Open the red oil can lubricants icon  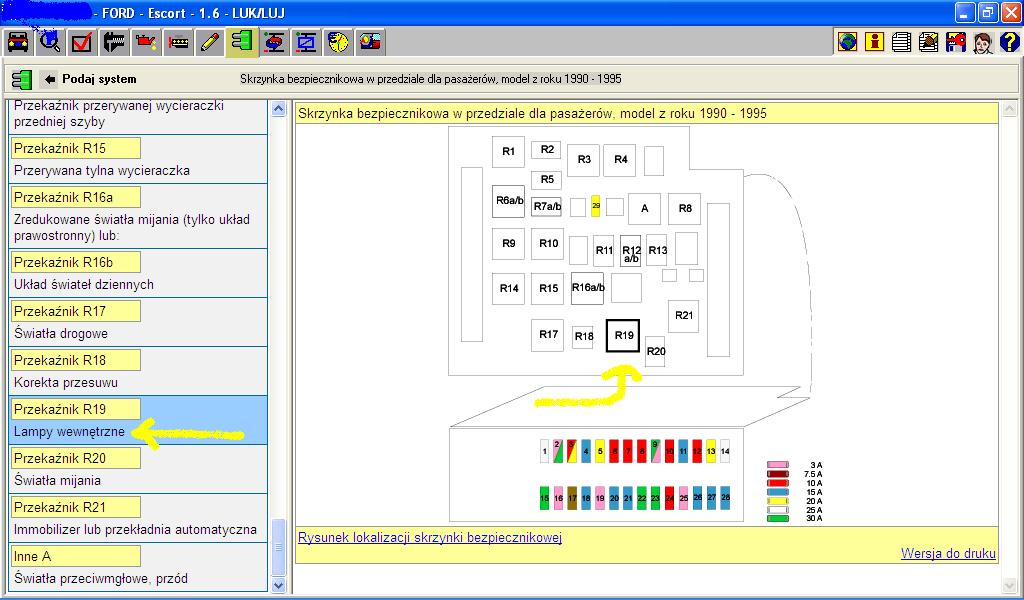point(146,42)
